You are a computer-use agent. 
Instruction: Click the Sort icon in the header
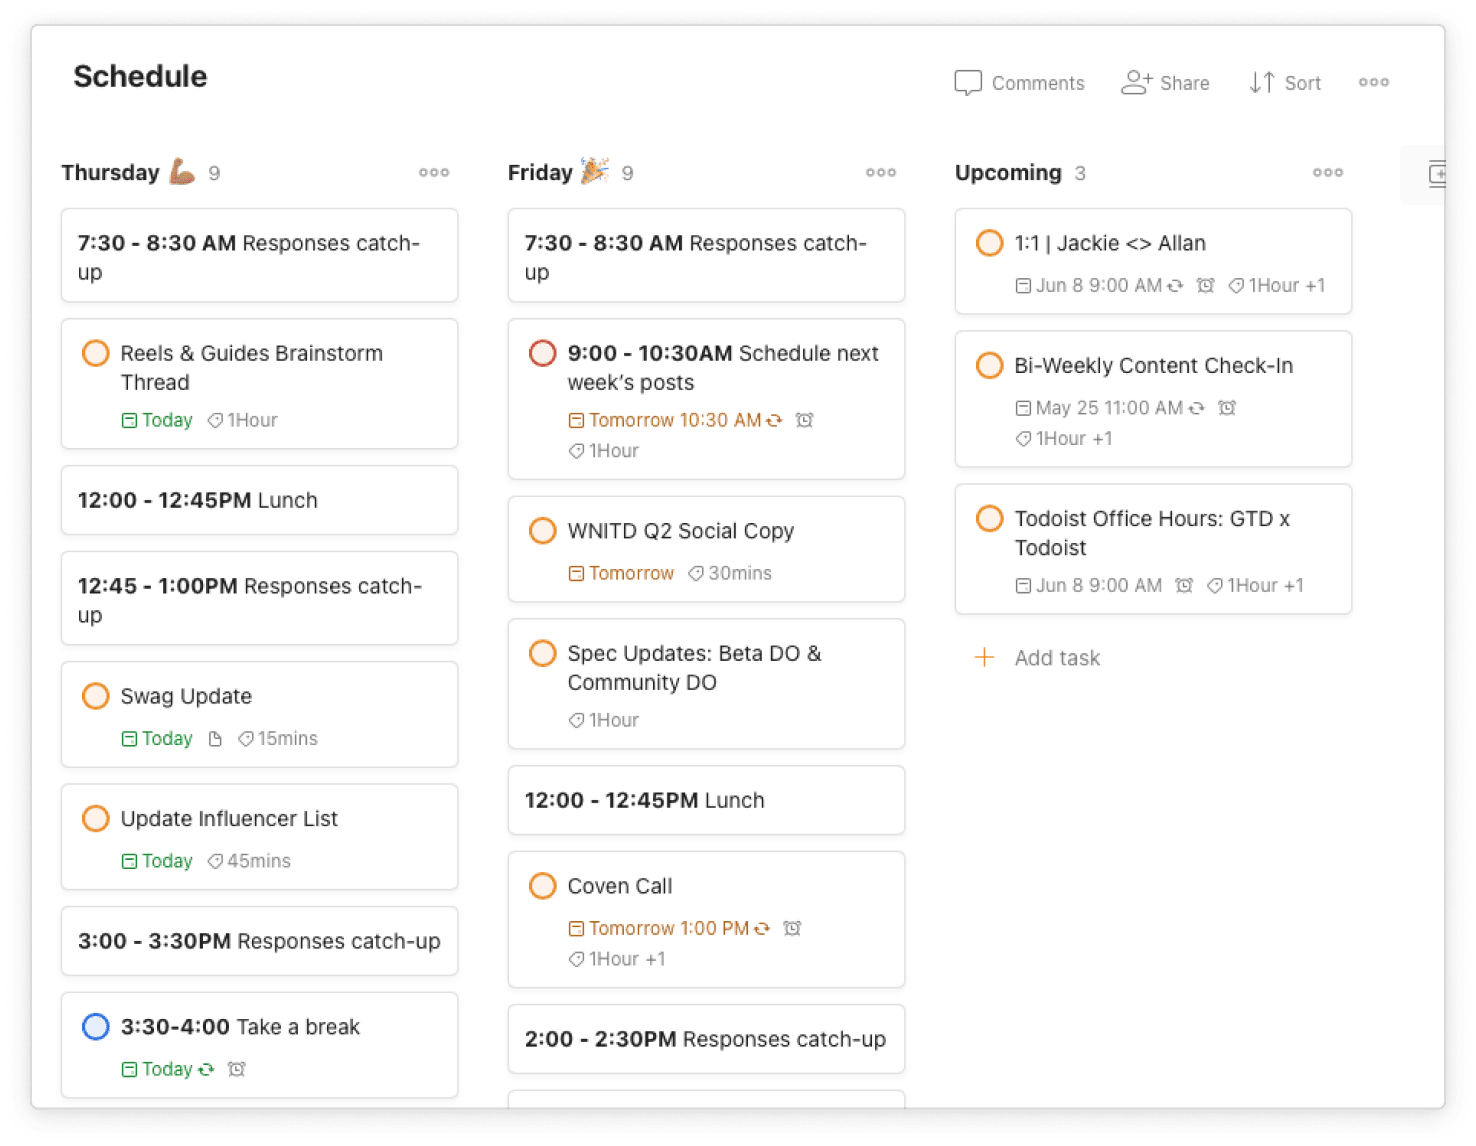[1262, 83]
